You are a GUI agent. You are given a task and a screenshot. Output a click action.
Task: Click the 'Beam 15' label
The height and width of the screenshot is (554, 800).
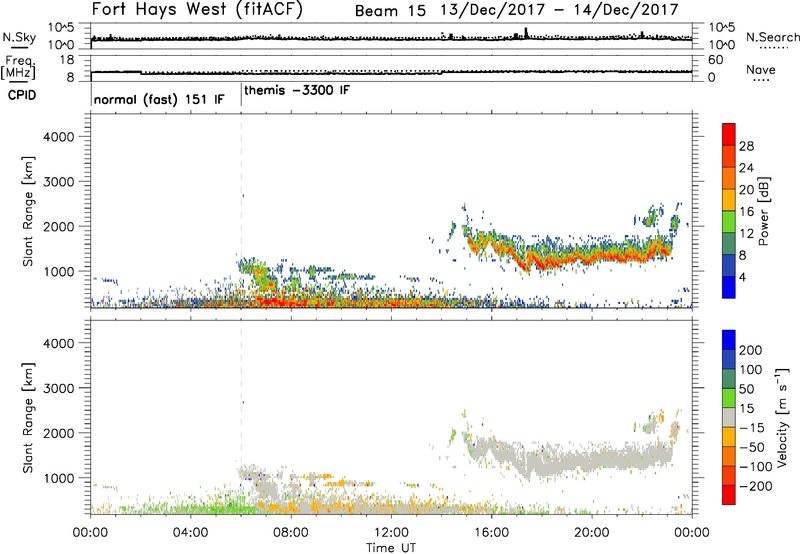pyautogui.click(x=390, y=11)
